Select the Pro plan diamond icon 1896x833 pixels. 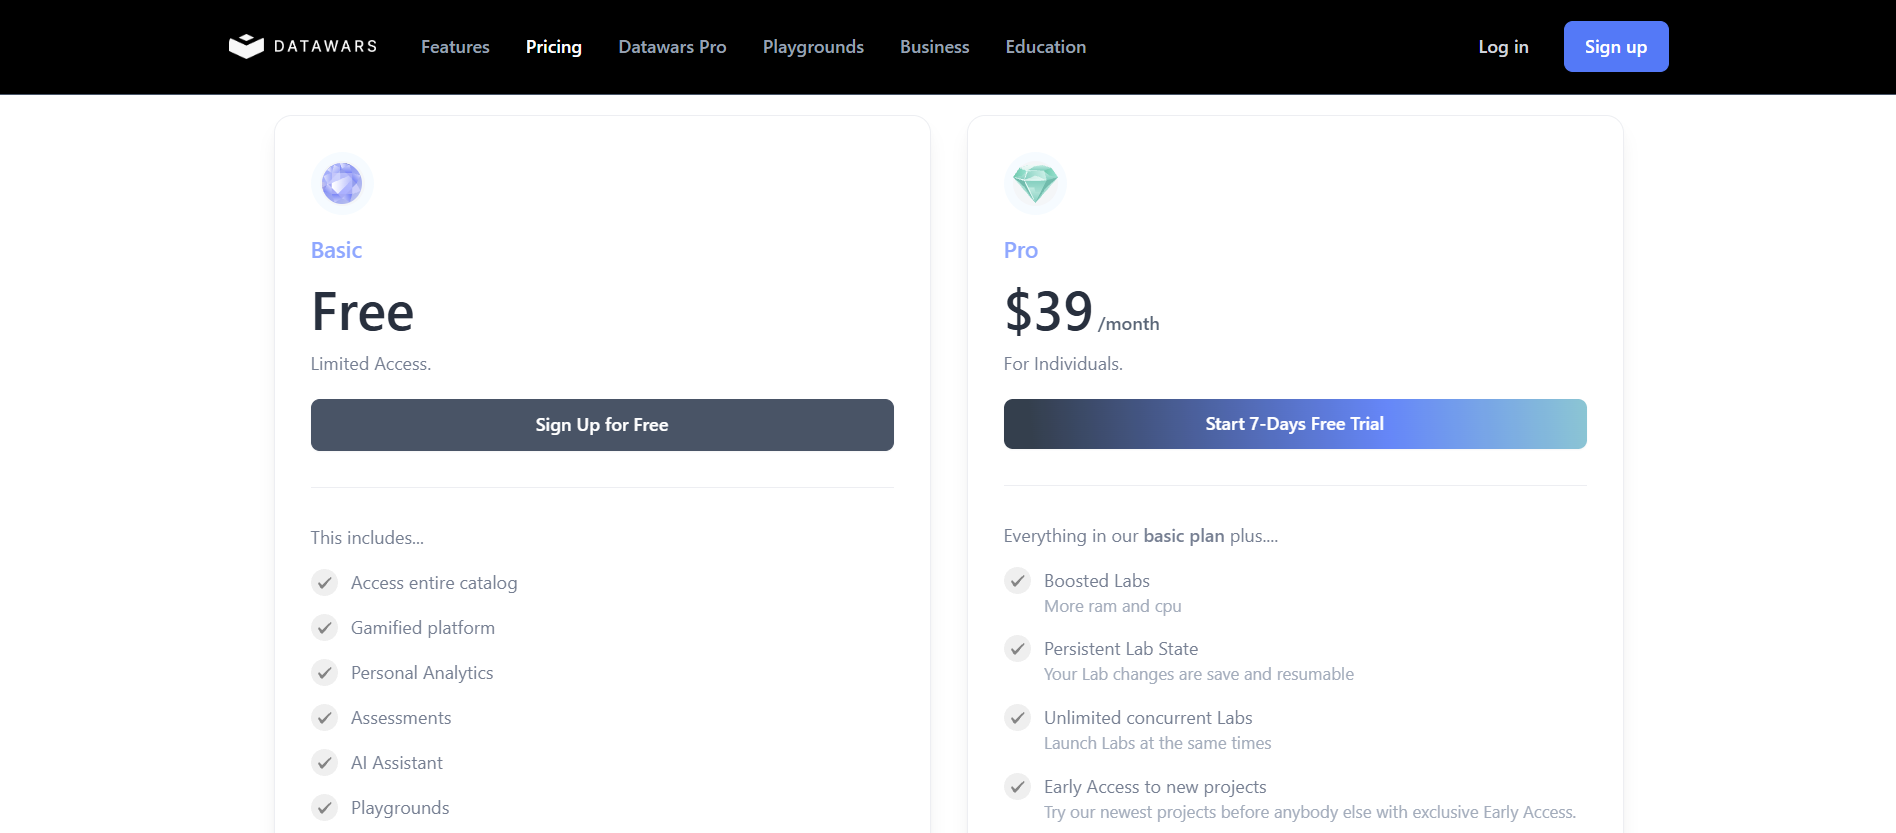[1035, 183]
